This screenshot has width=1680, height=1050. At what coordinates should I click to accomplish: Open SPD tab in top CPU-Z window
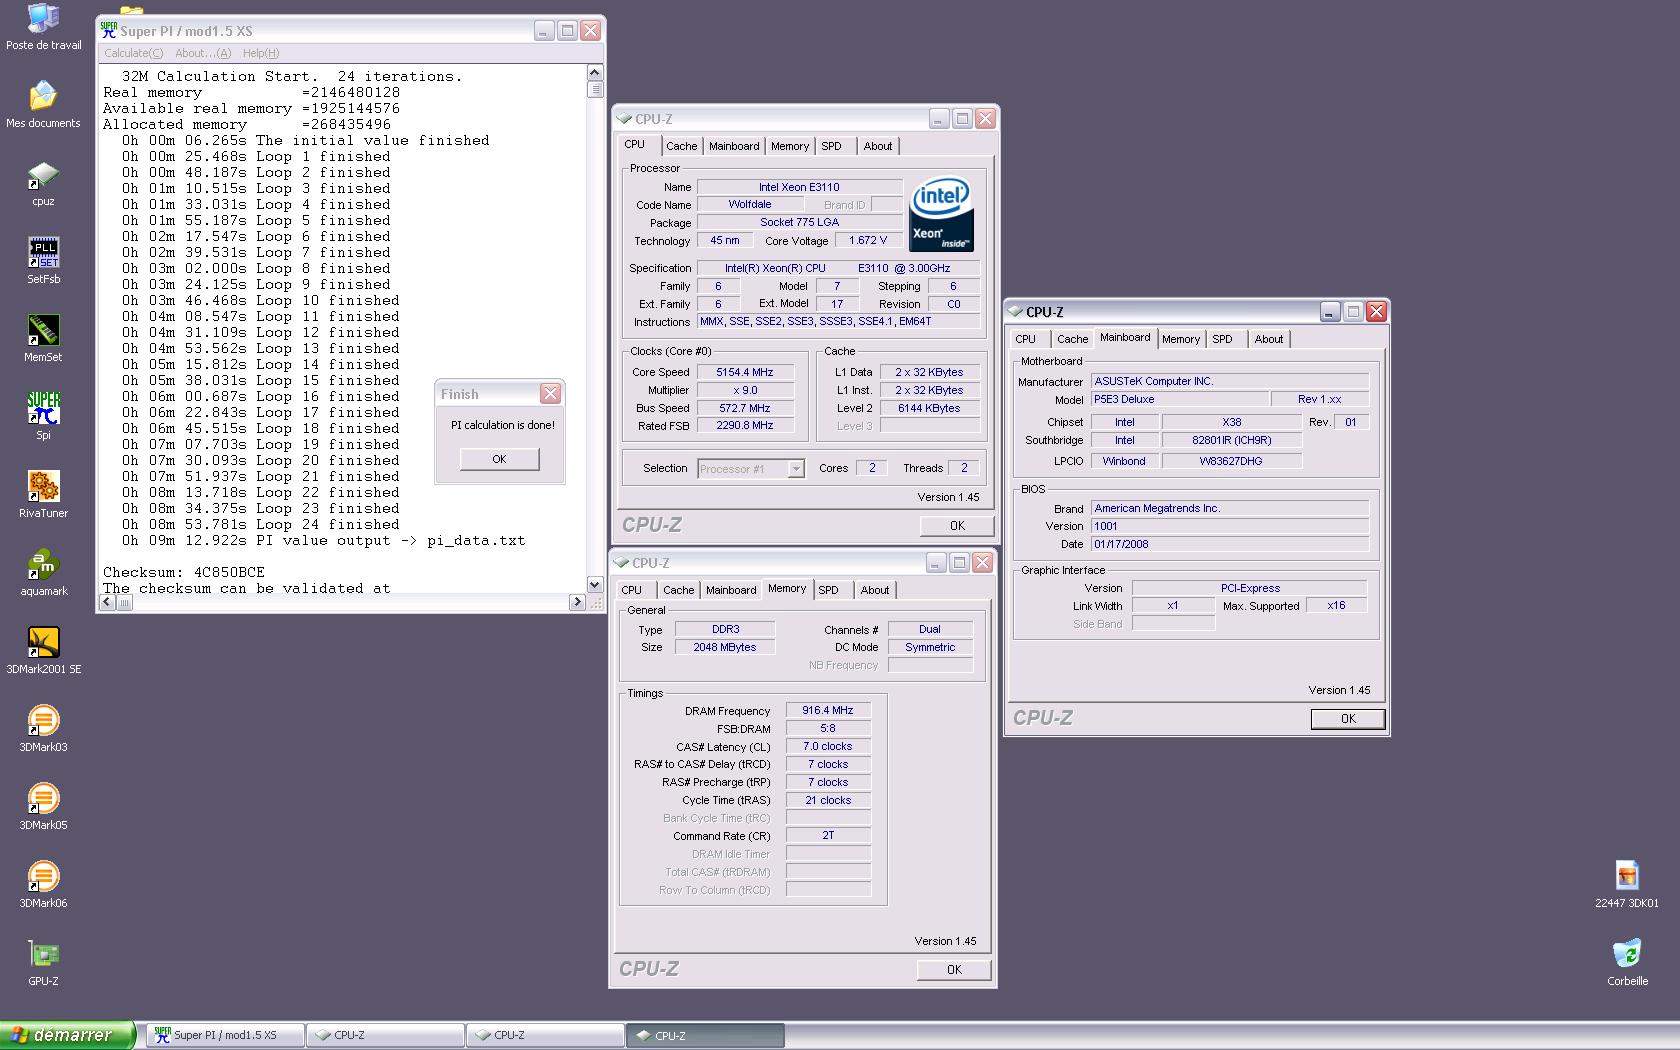click(831, 146)
